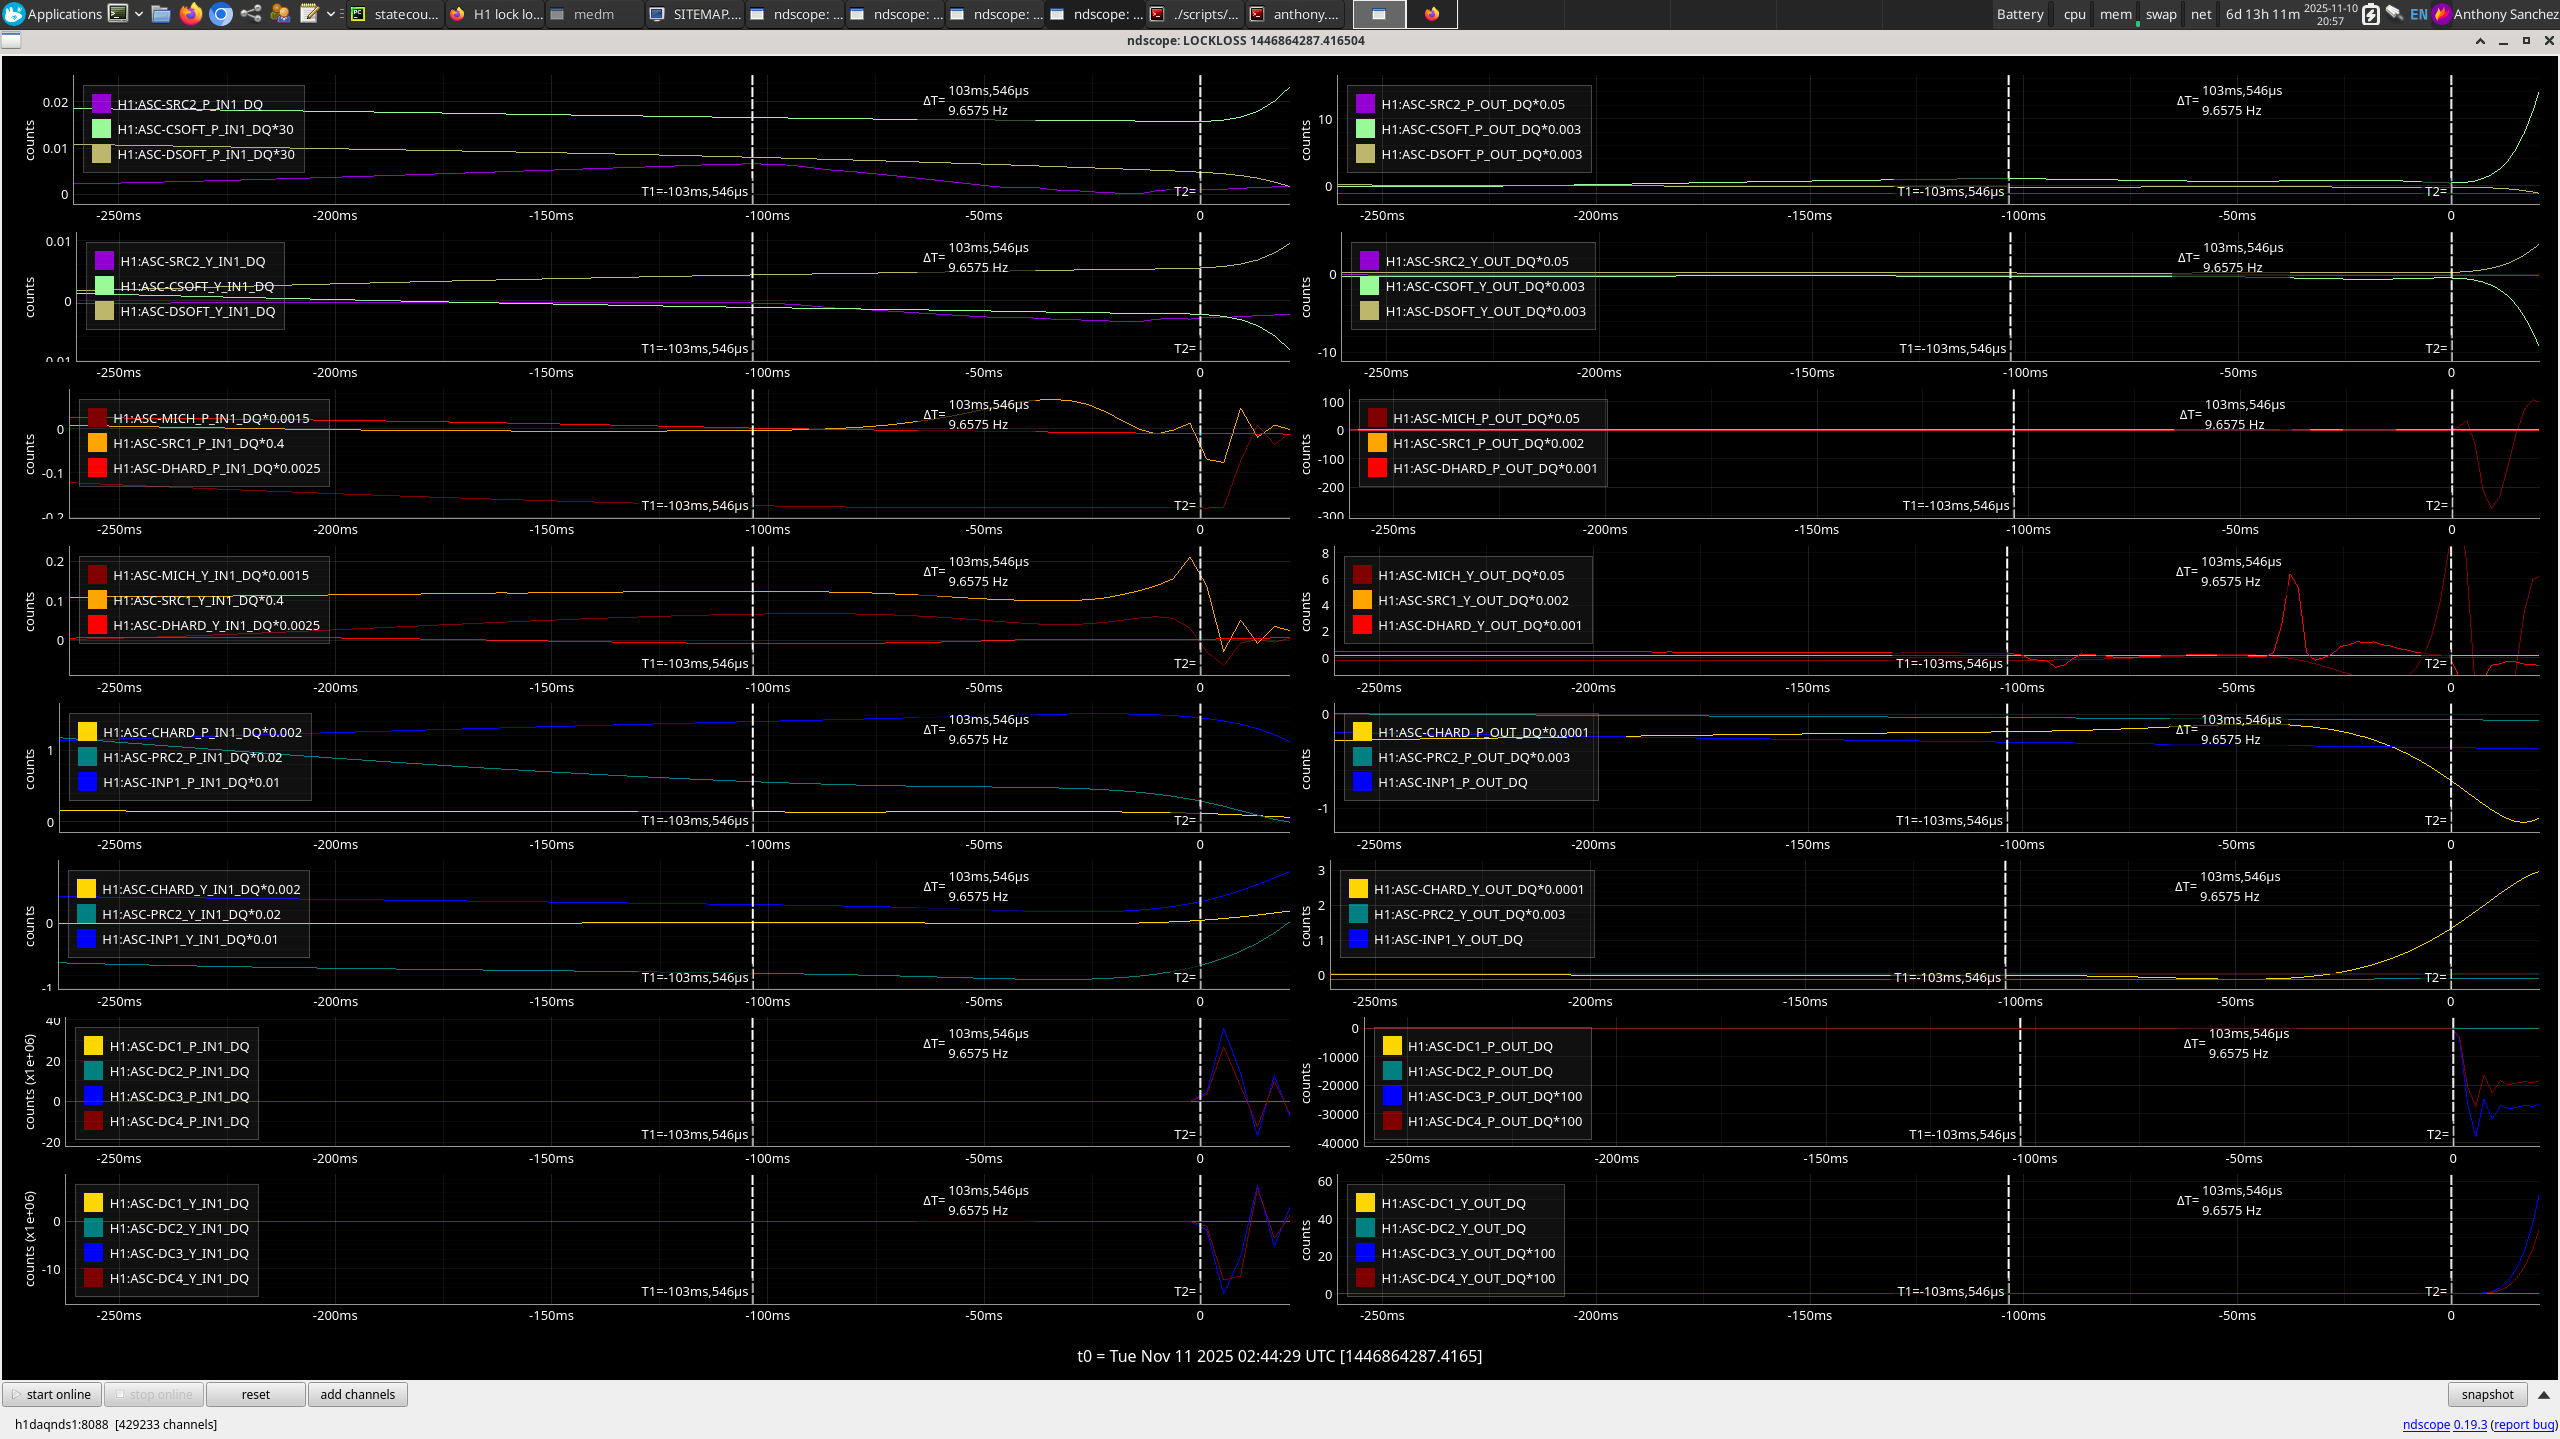This screenshot has width=2560, height=1439.
Task: Expand the triangle next to the snapshot button
Action: 2544,1394
